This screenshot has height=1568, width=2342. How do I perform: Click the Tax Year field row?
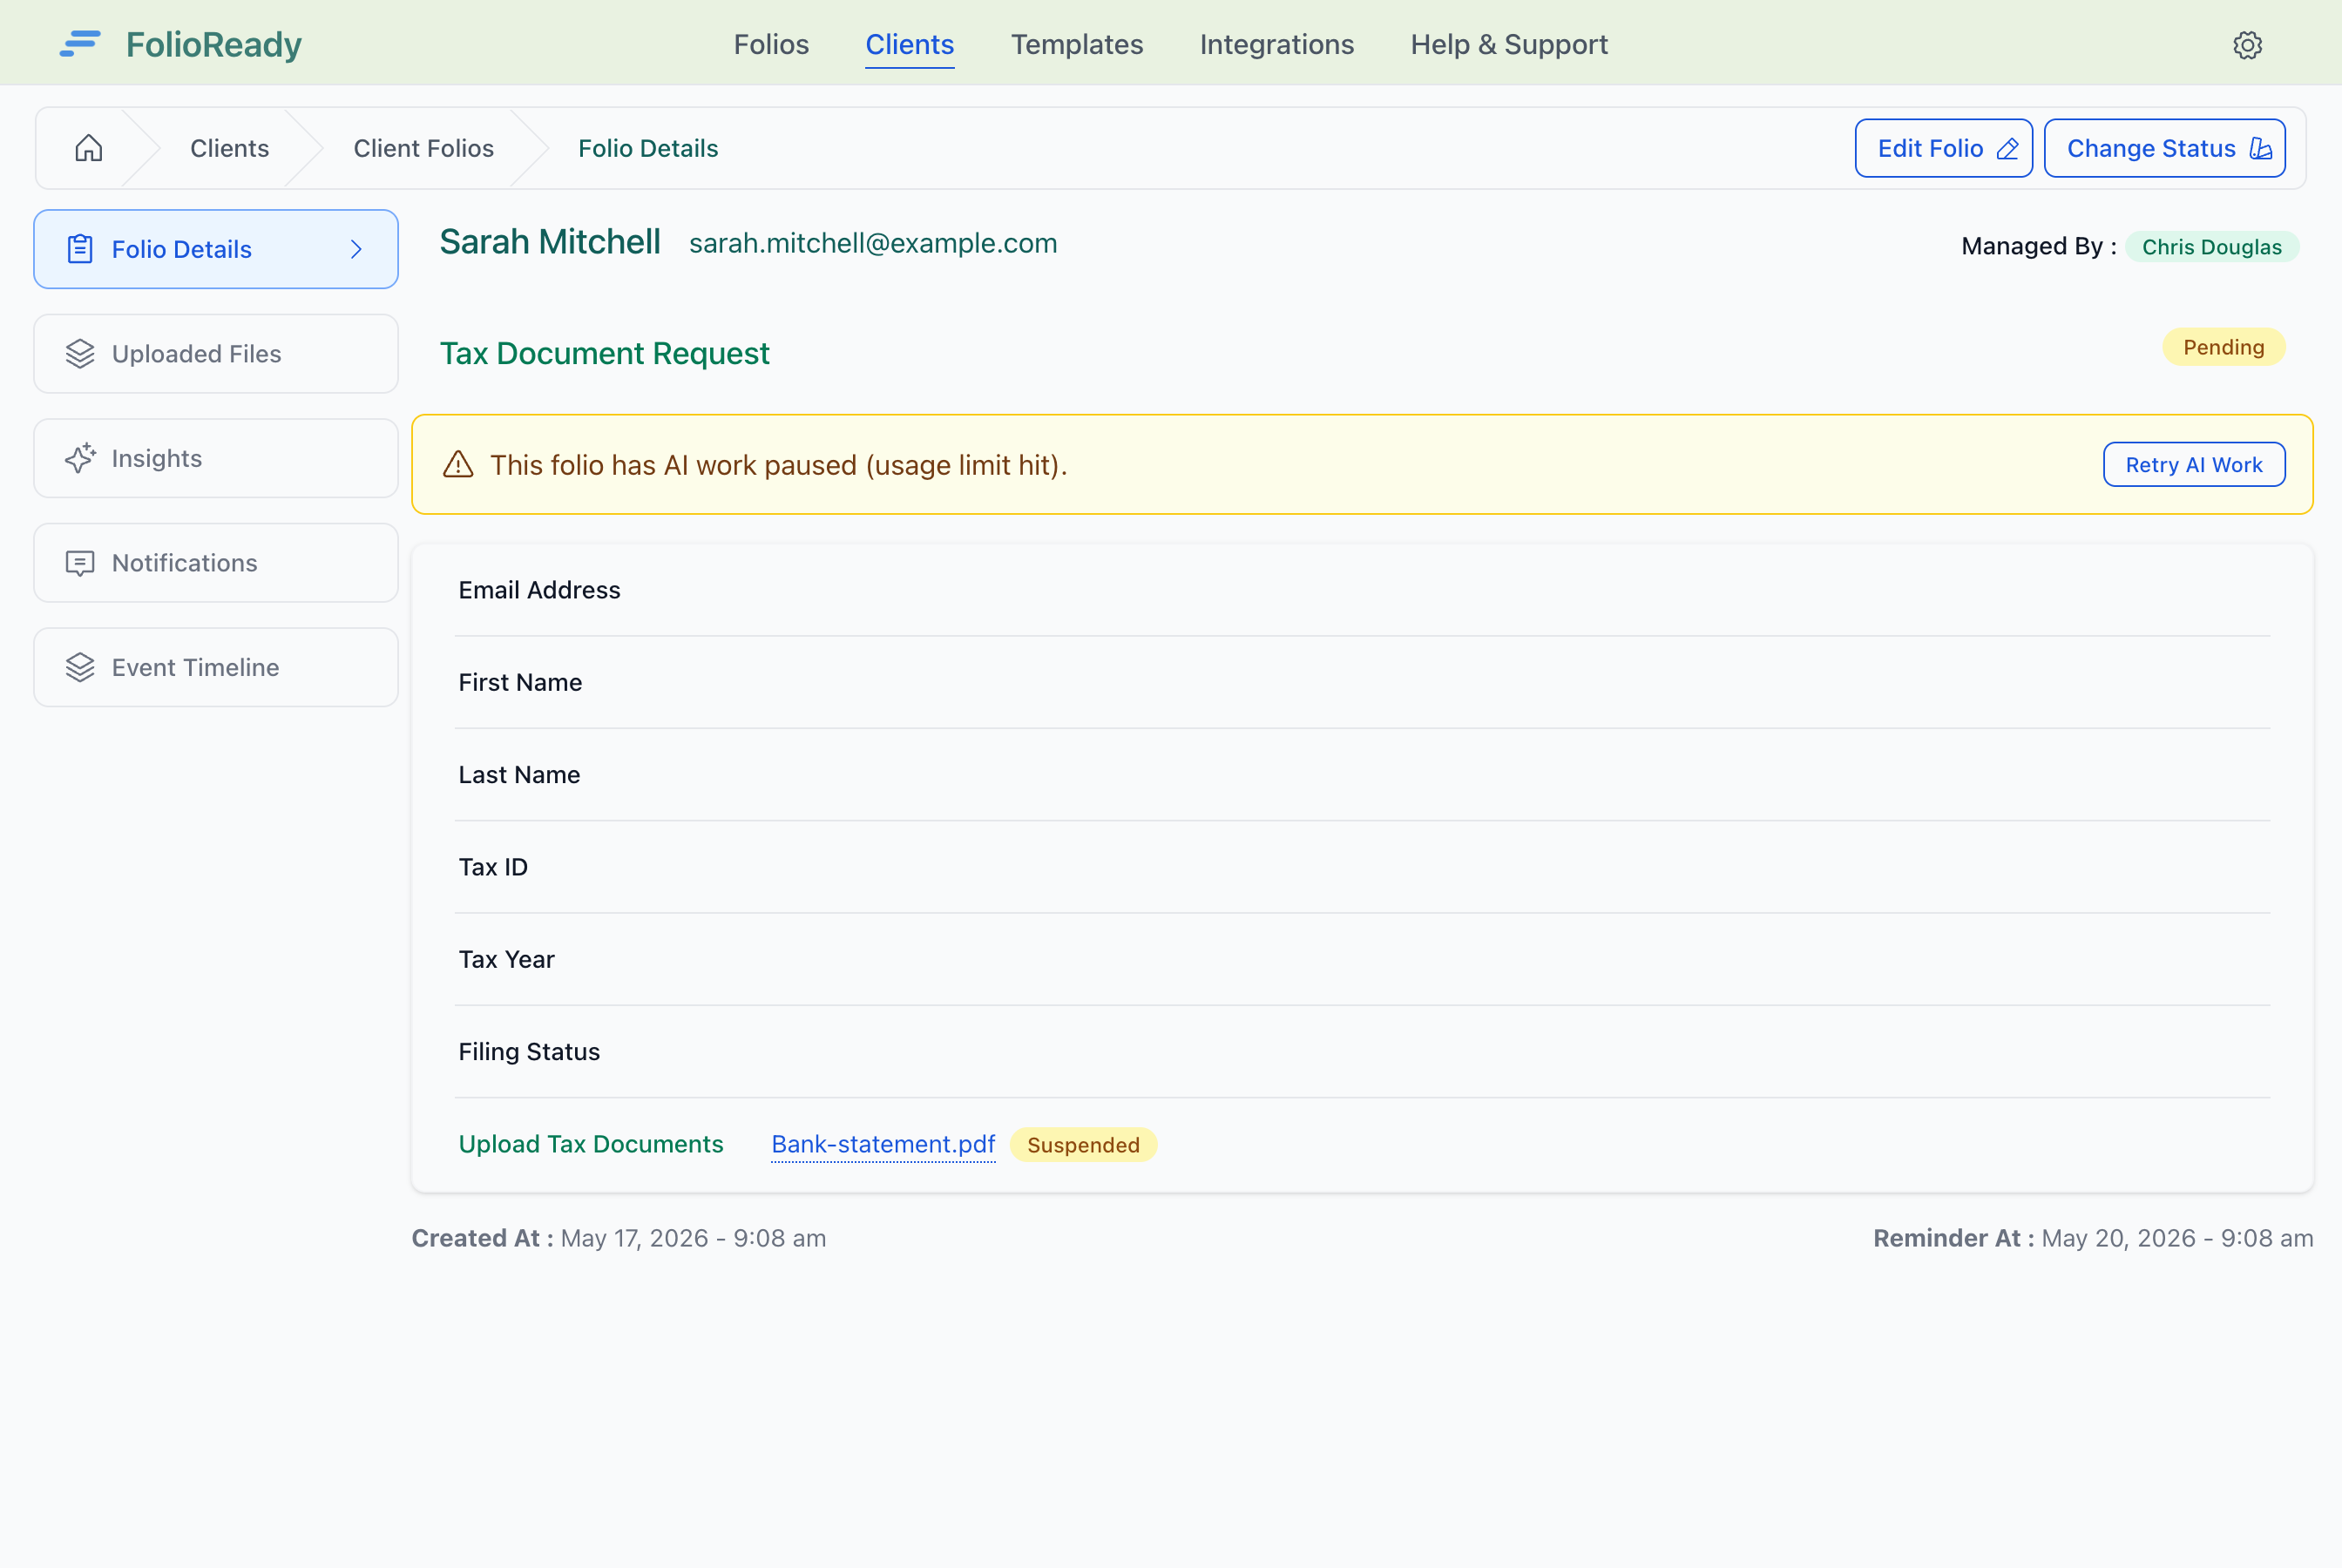1362,959
